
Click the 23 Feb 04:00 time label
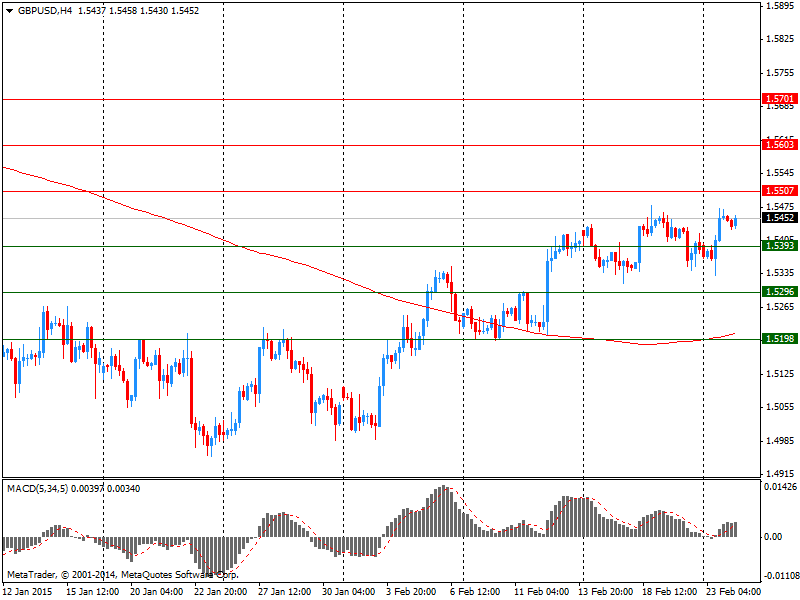pyautogui.click(x=734, y=592)
